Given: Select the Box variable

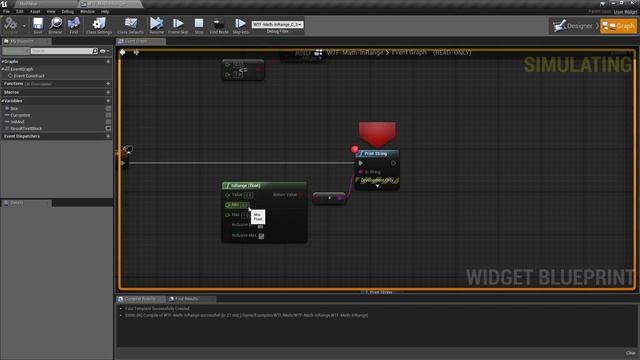Looking at the screenshot, I should point(14,109).
